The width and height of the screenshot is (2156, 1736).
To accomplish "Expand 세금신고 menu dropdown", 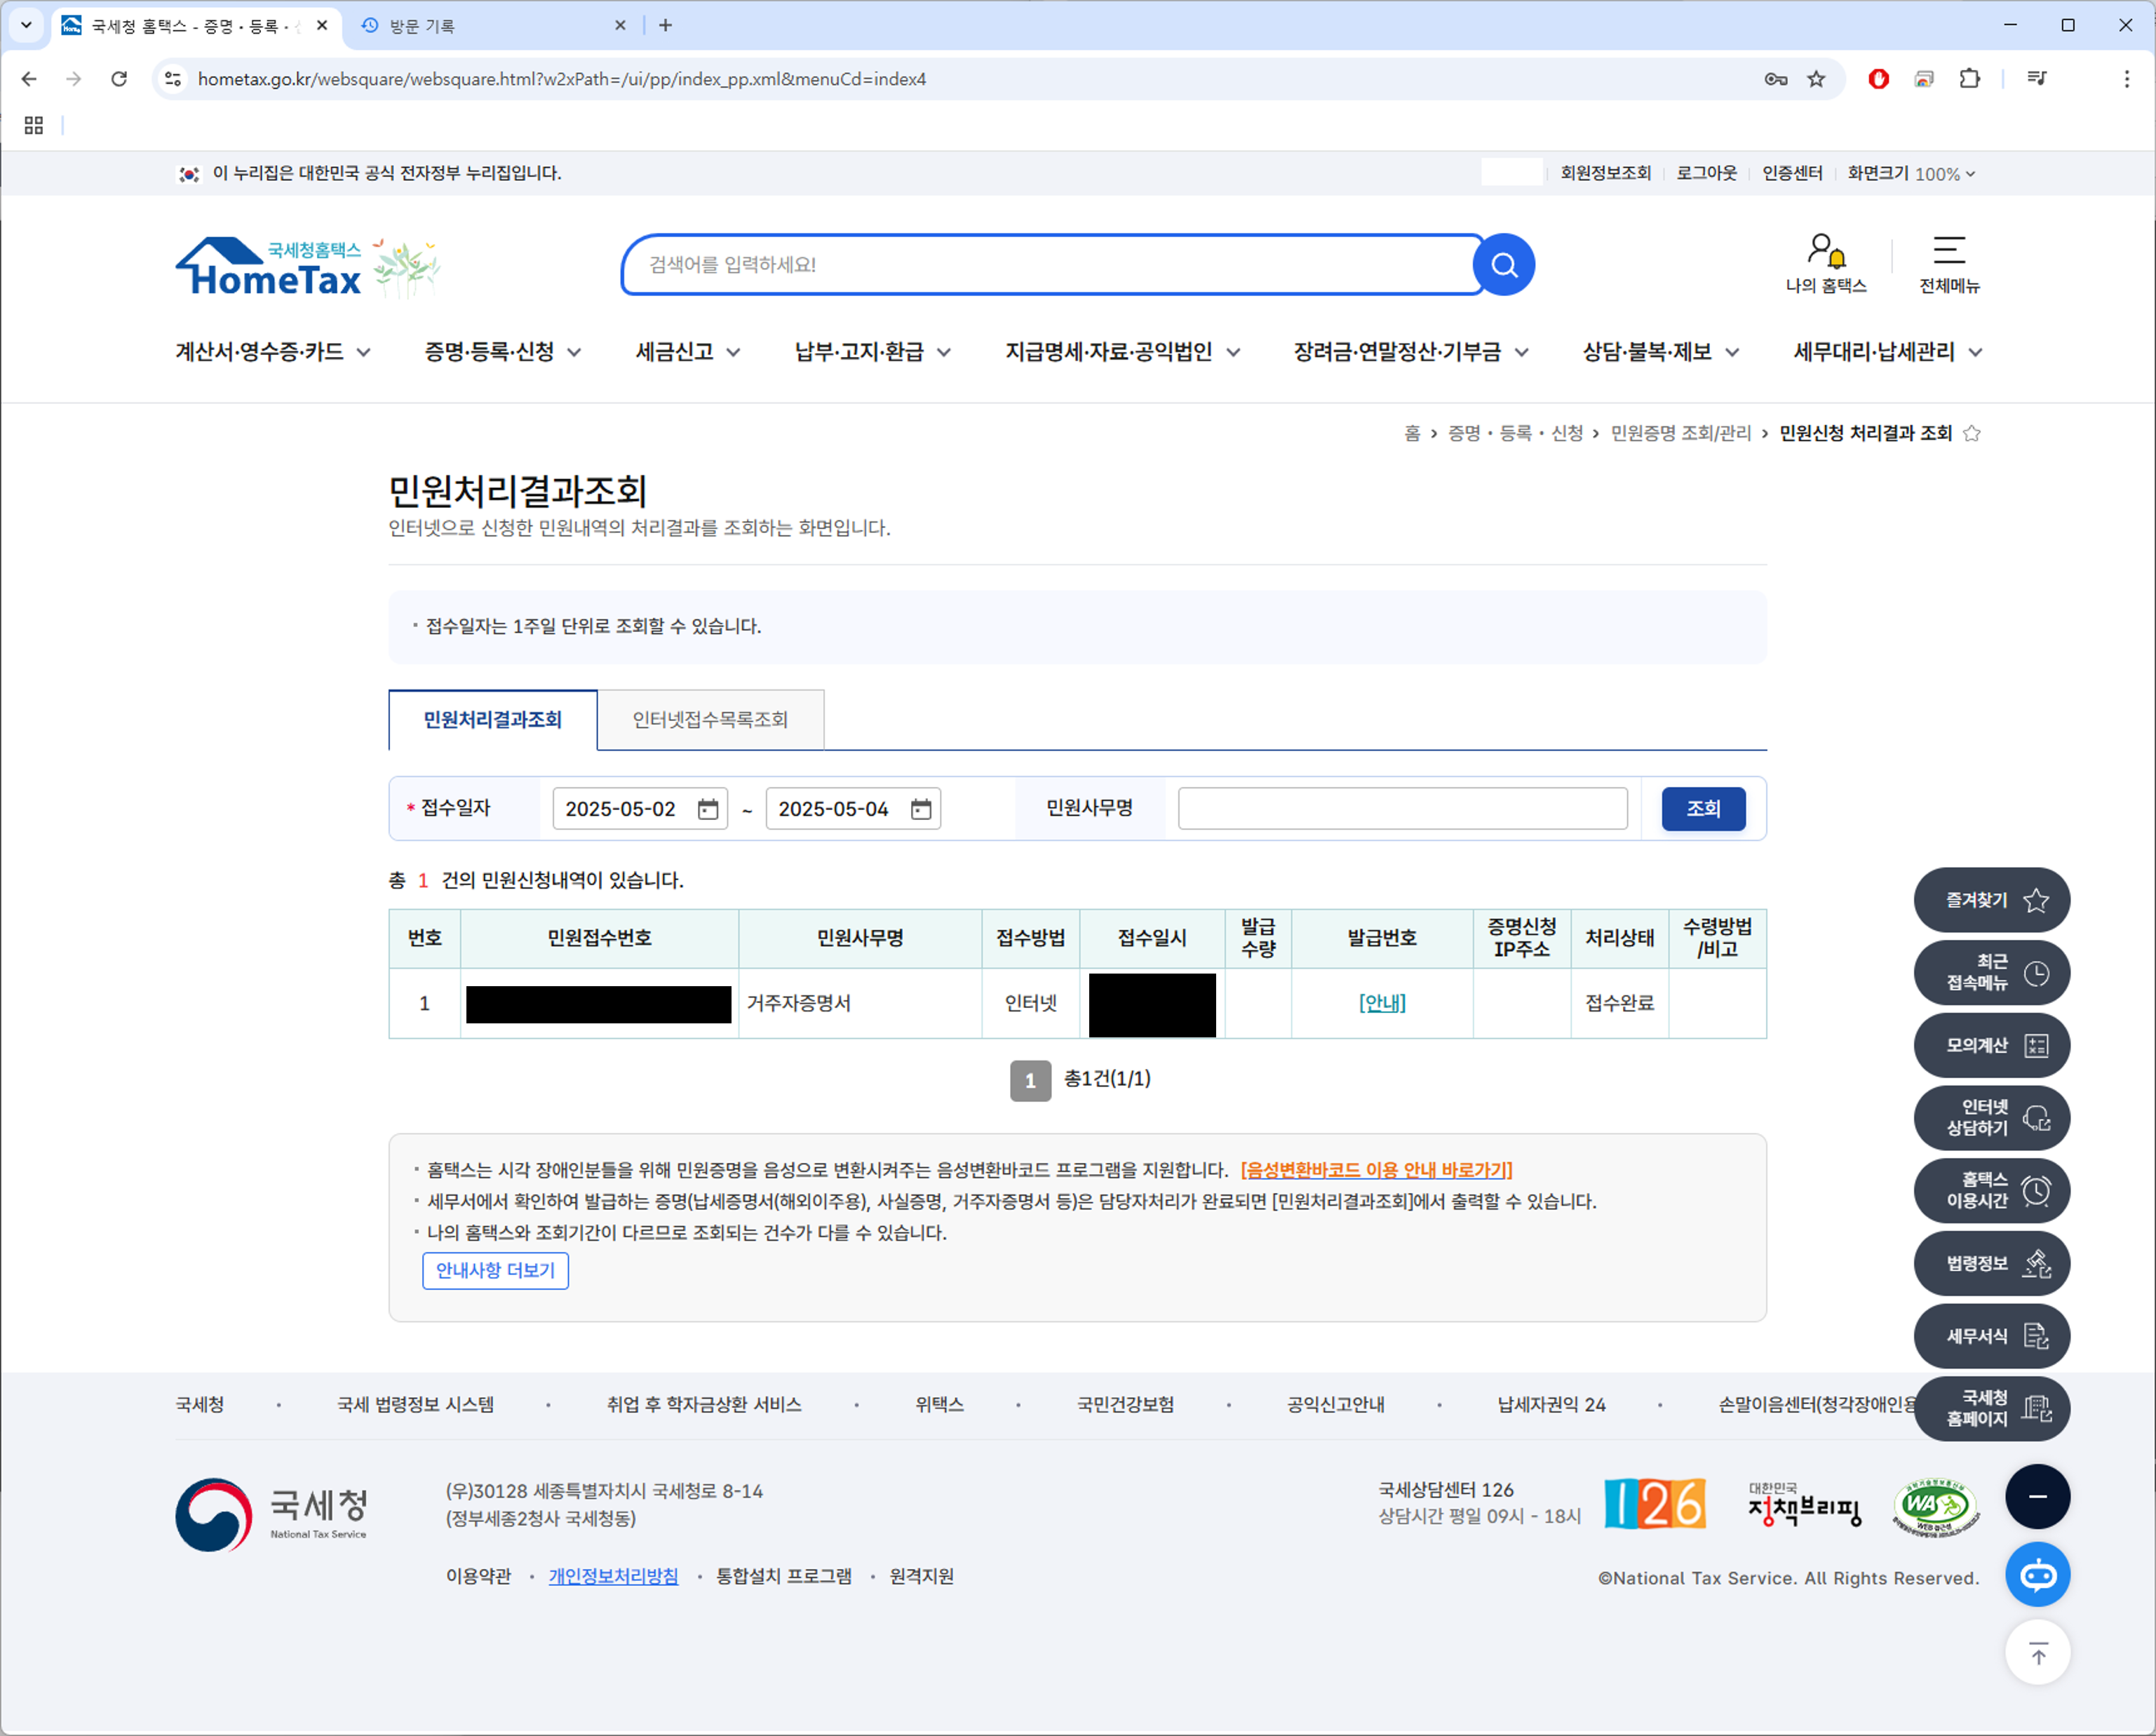I will pos(688,352).
